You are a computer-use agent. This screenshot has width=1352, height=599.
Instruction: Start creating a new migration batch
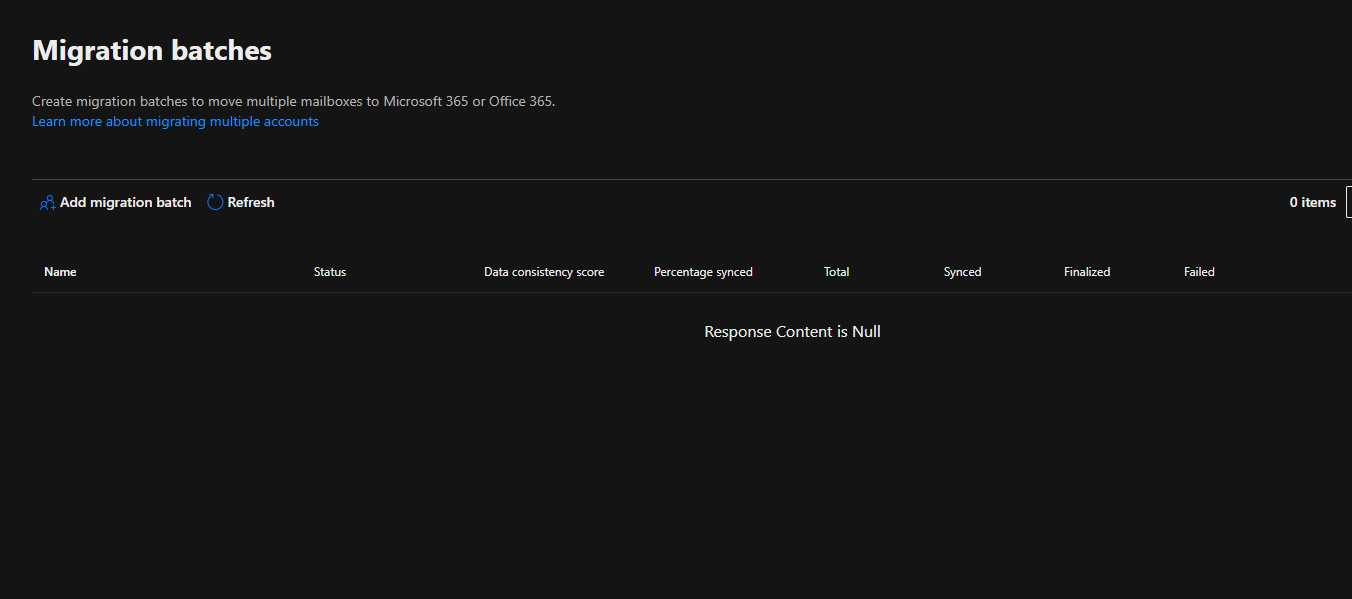(115, 202)
